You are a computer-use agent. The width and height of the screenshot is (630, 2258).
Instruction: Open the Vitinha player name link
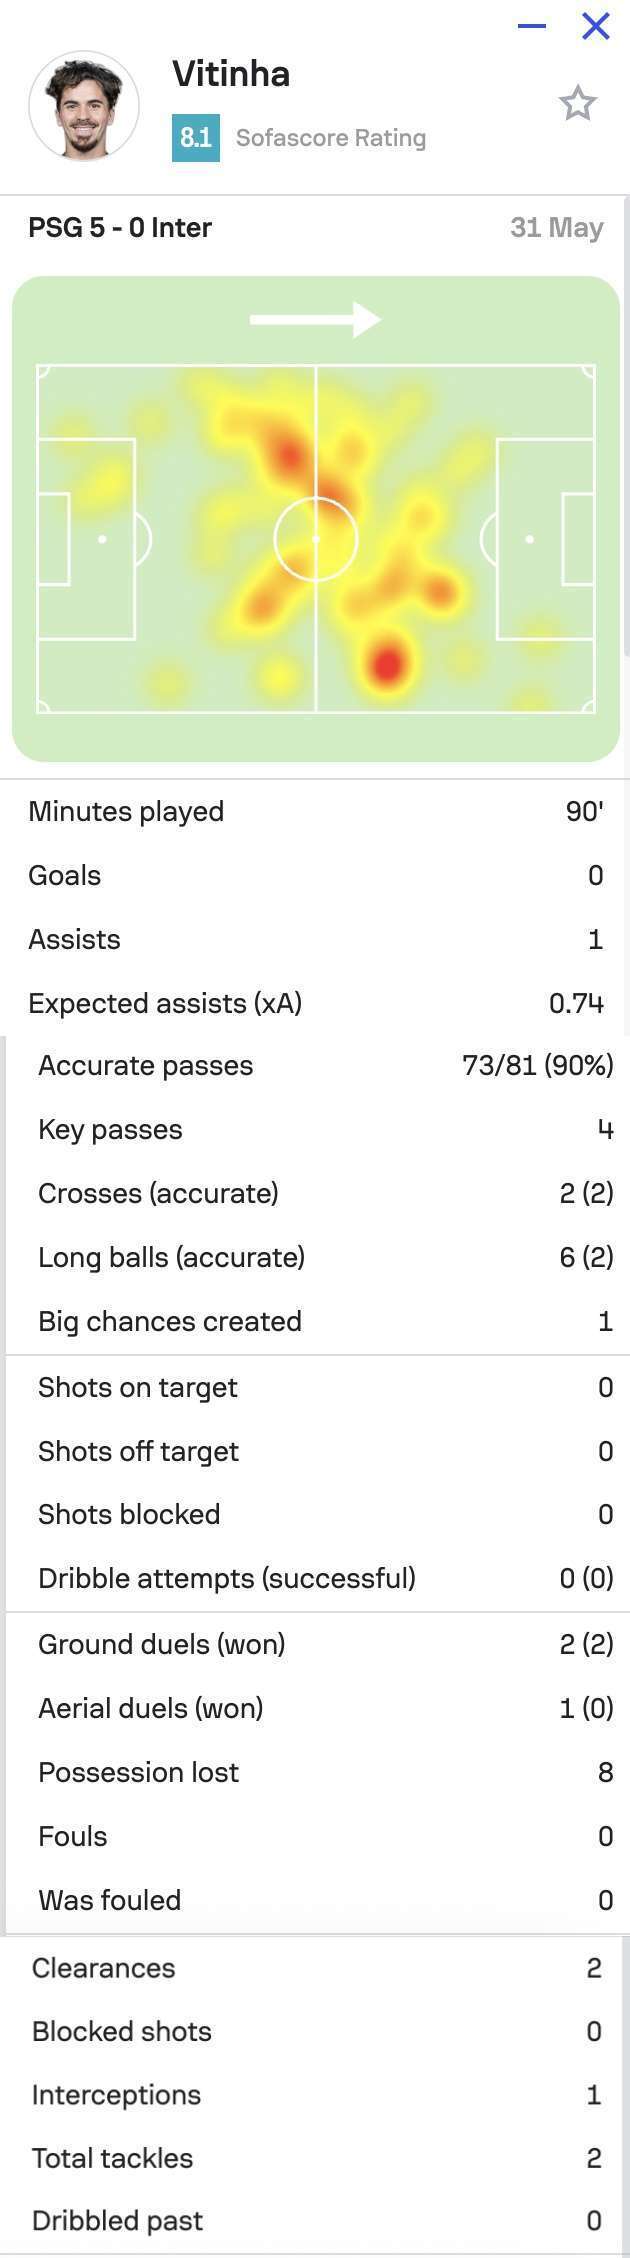pos(231,74)
